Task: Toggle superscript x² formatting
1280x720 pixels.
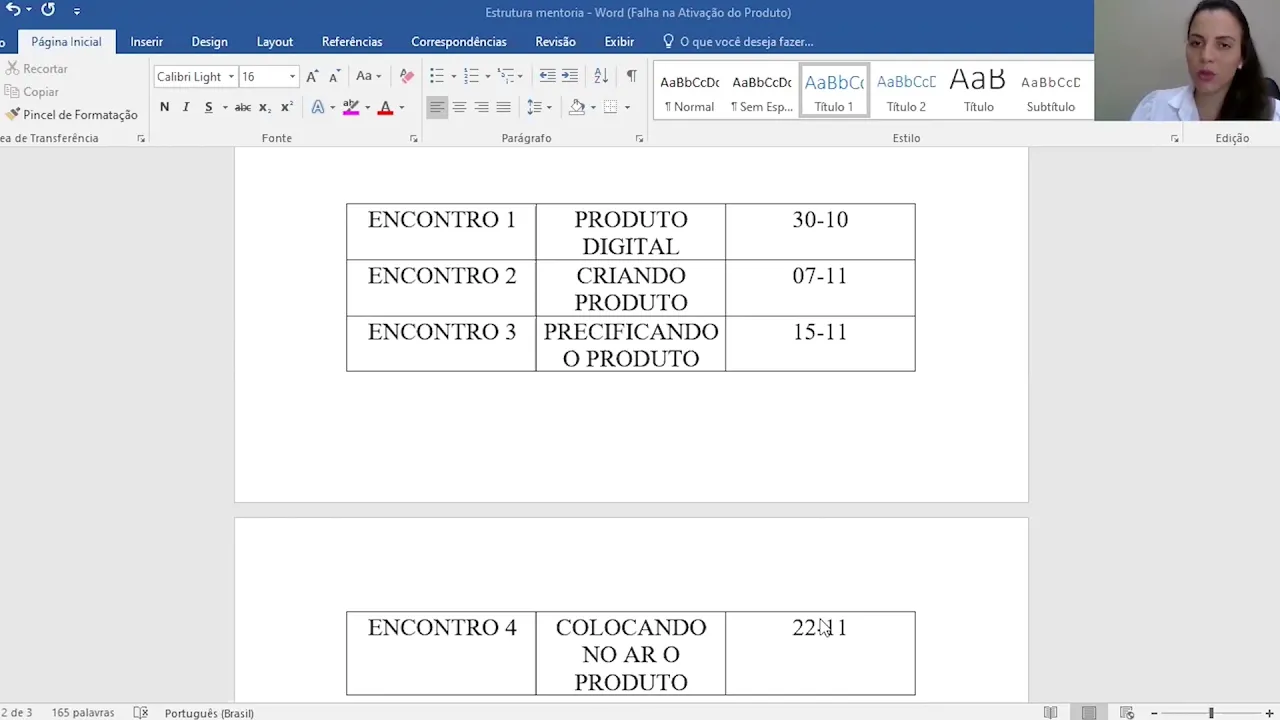Action: point(287,107)
